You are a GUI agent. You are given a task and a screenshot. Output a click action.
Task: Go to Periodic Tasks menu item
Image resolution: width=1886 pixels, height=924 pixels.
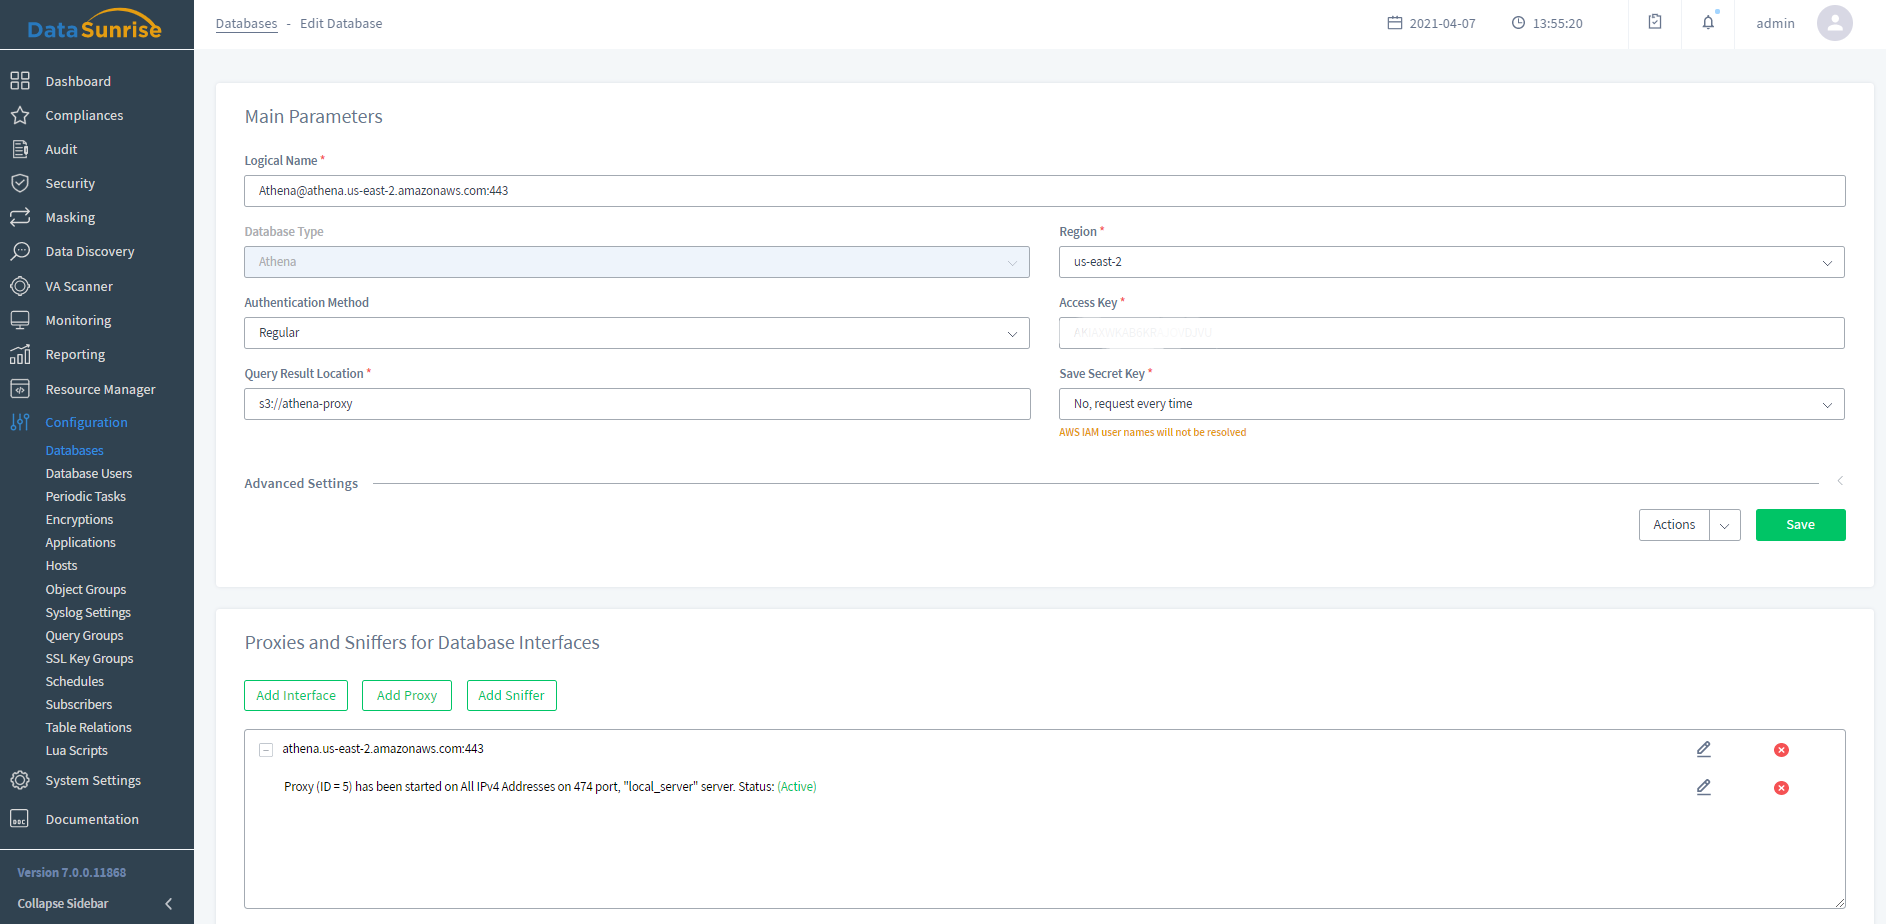tap(86, 497)
